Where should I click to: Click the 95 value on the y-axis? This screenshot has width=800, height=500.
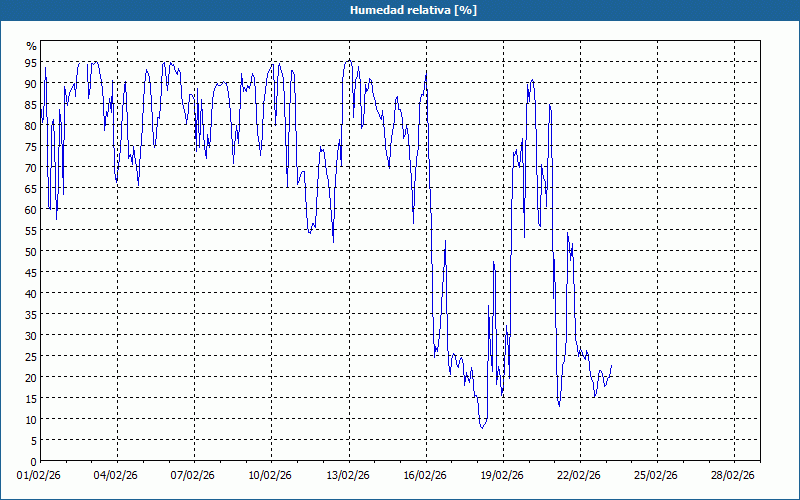coord(31,63)
